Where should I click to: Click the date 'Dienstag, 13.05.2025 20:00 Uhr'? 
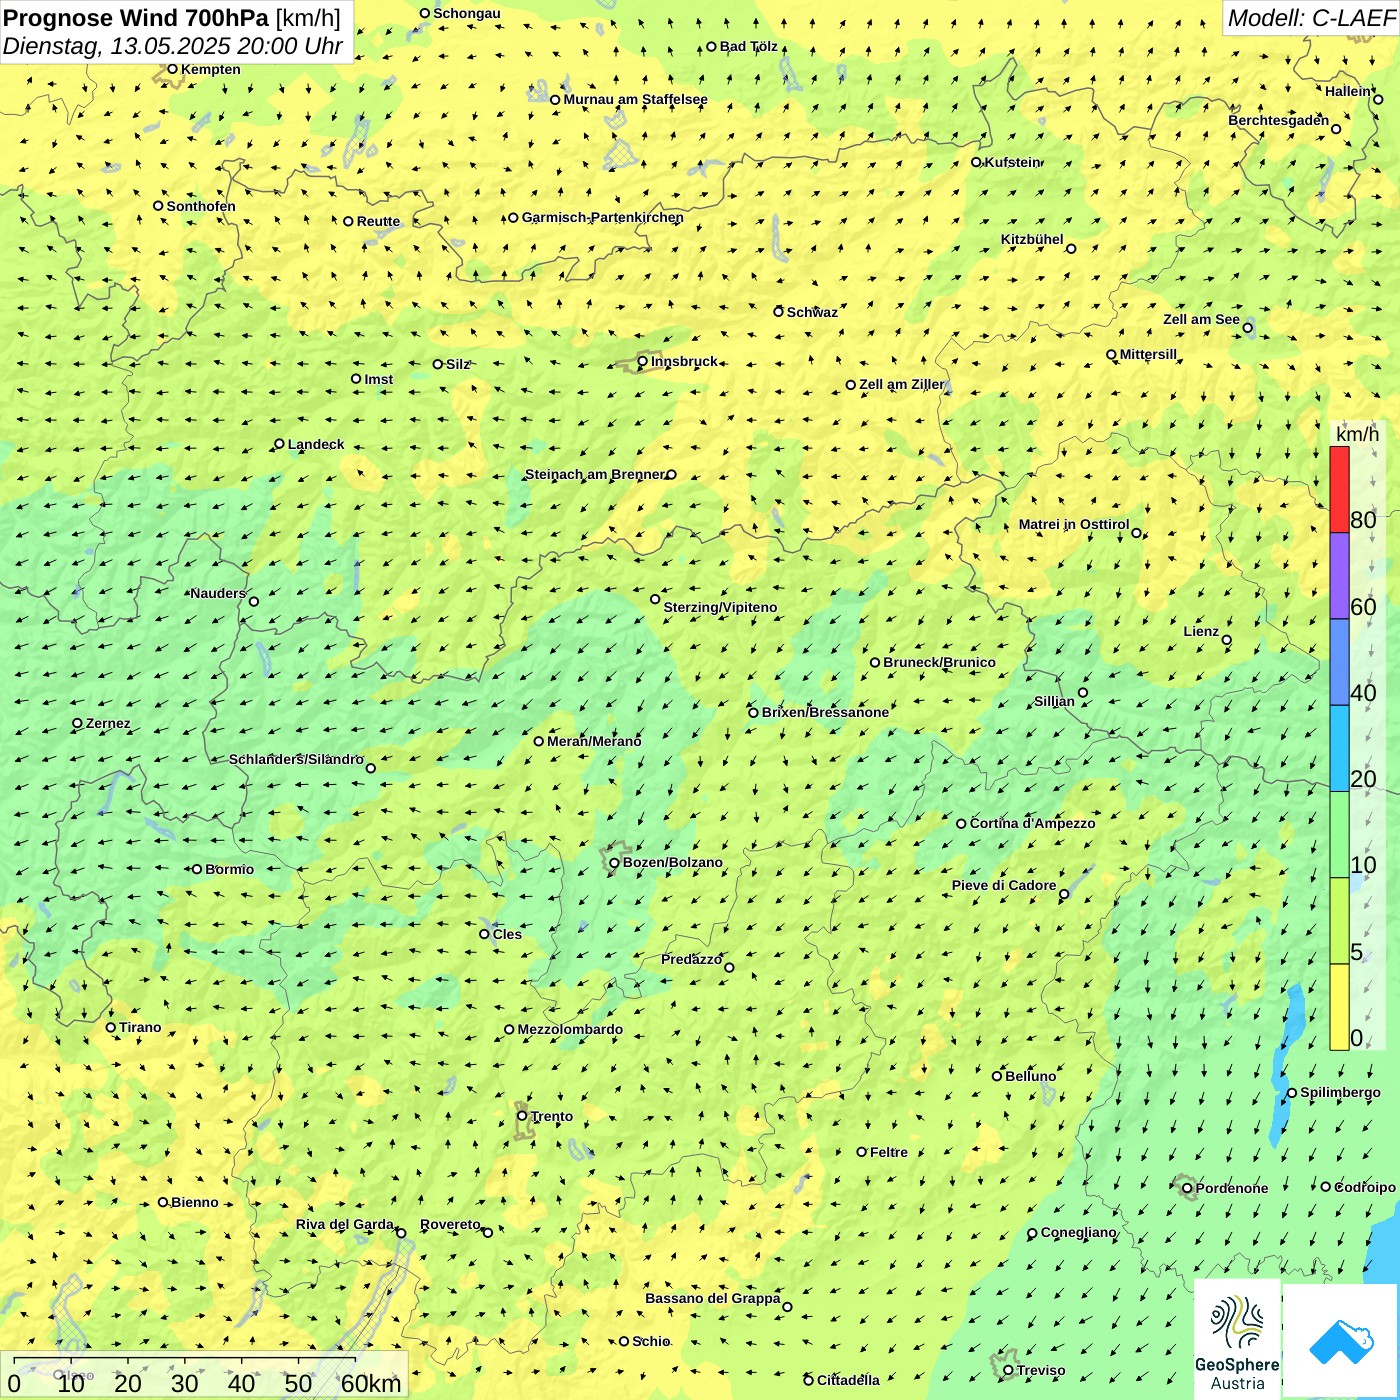pyautogui.click(x=173, y=46)
